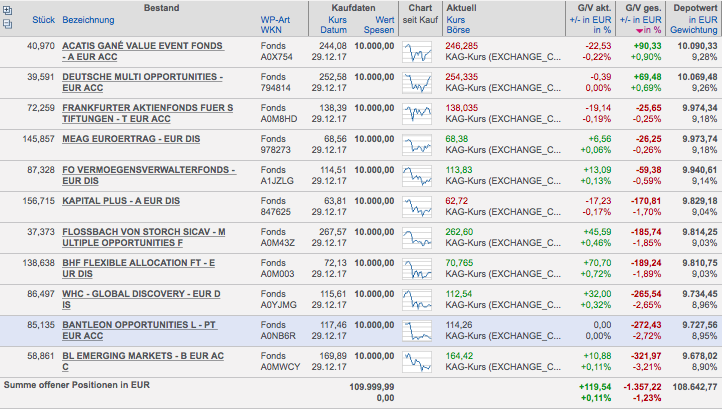Screen dimensions: 722x409
Task: Select WKN 794814 text
Action: [x=275, y=88]
